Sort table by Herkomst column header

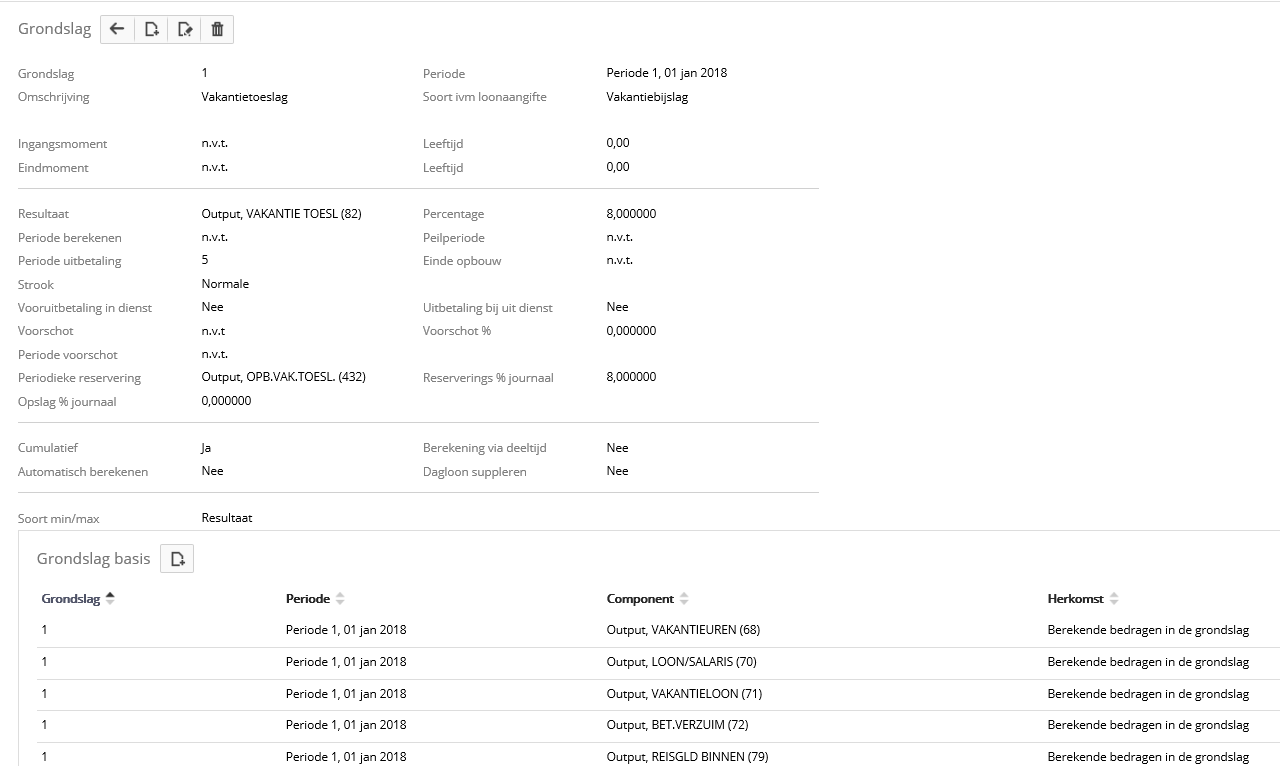(x=1075, y=598)
